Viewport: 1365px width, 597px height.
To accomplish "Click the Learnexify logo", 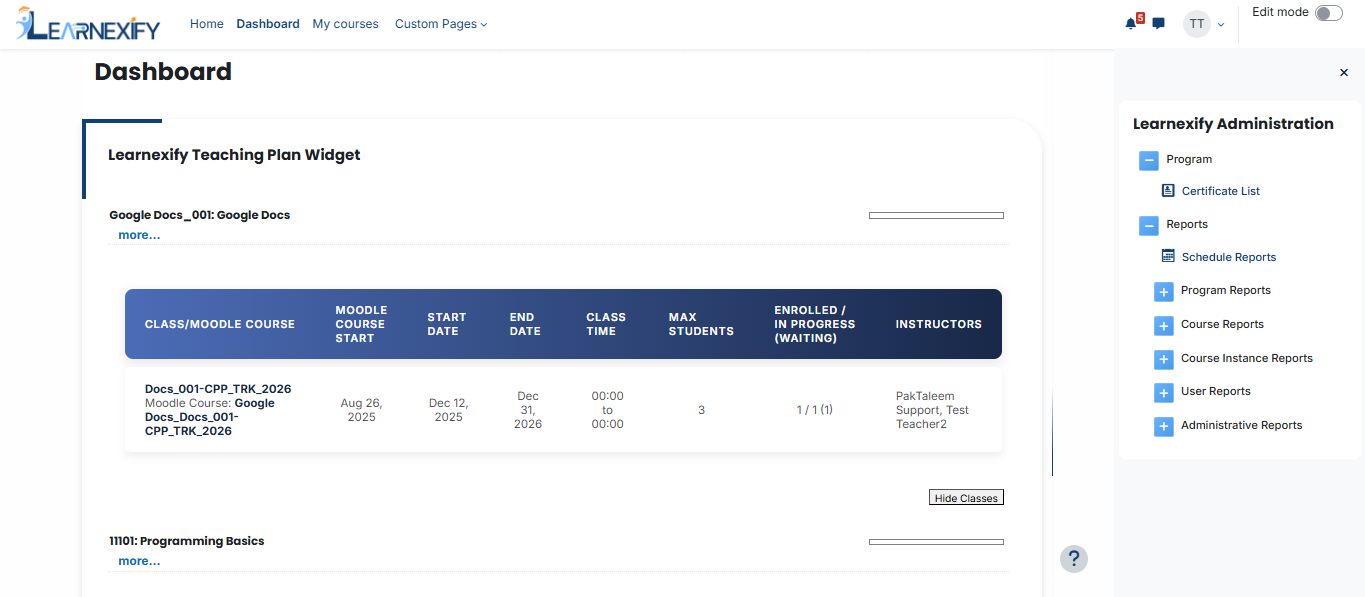I will pyautogui.click(x=88, y=24).
